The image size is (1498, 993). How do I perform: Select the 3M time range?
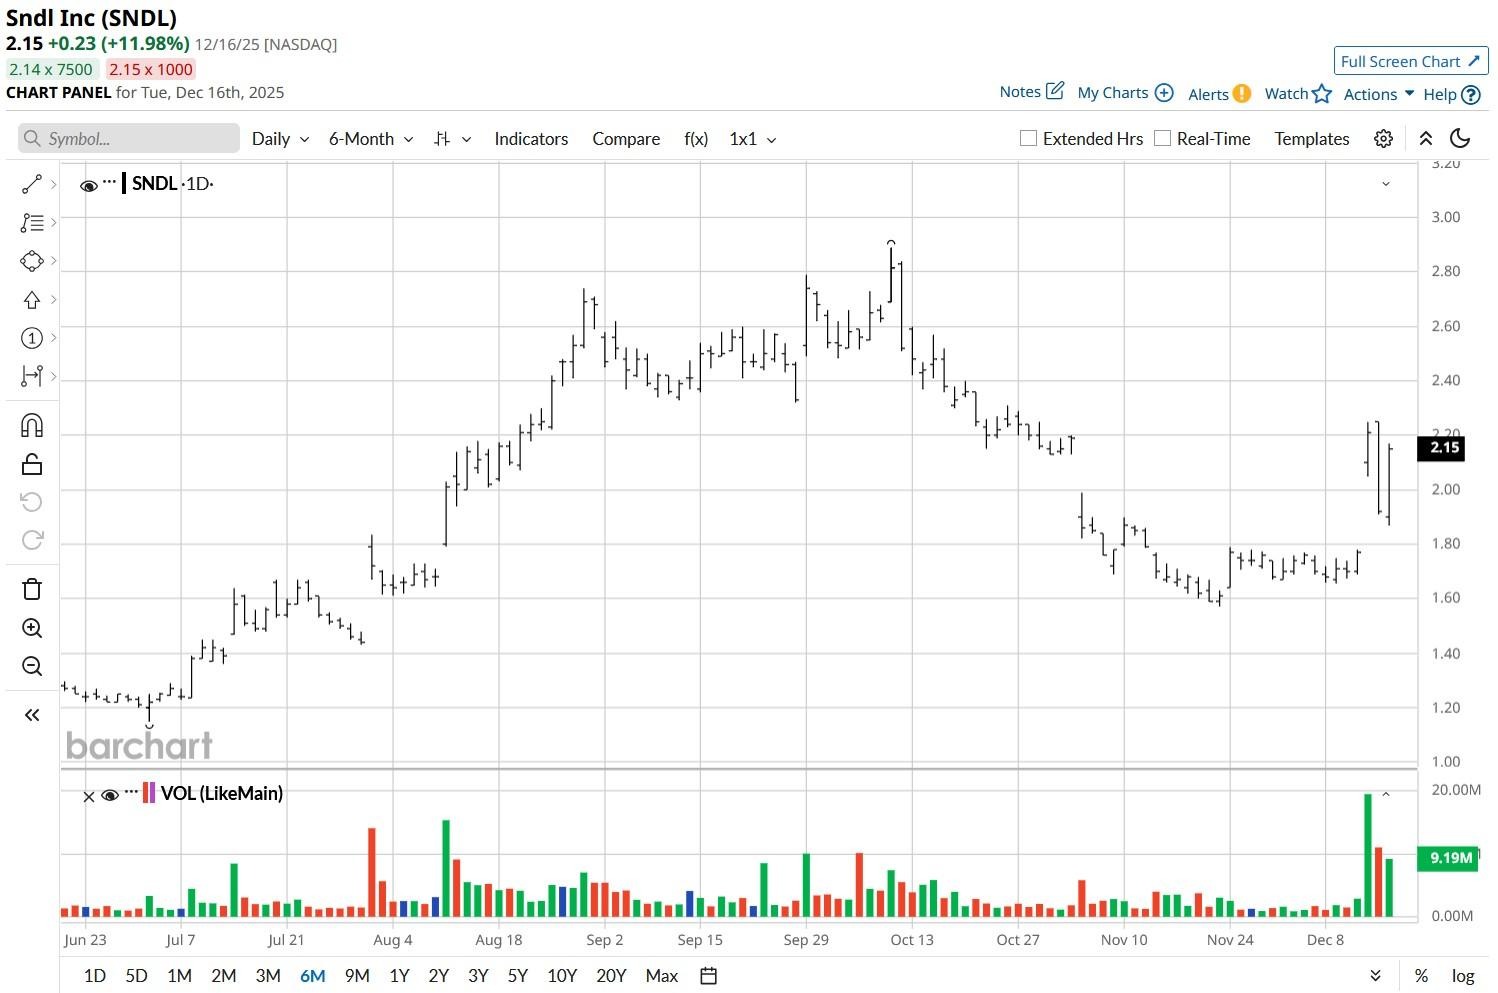click(x=268, y=976)
